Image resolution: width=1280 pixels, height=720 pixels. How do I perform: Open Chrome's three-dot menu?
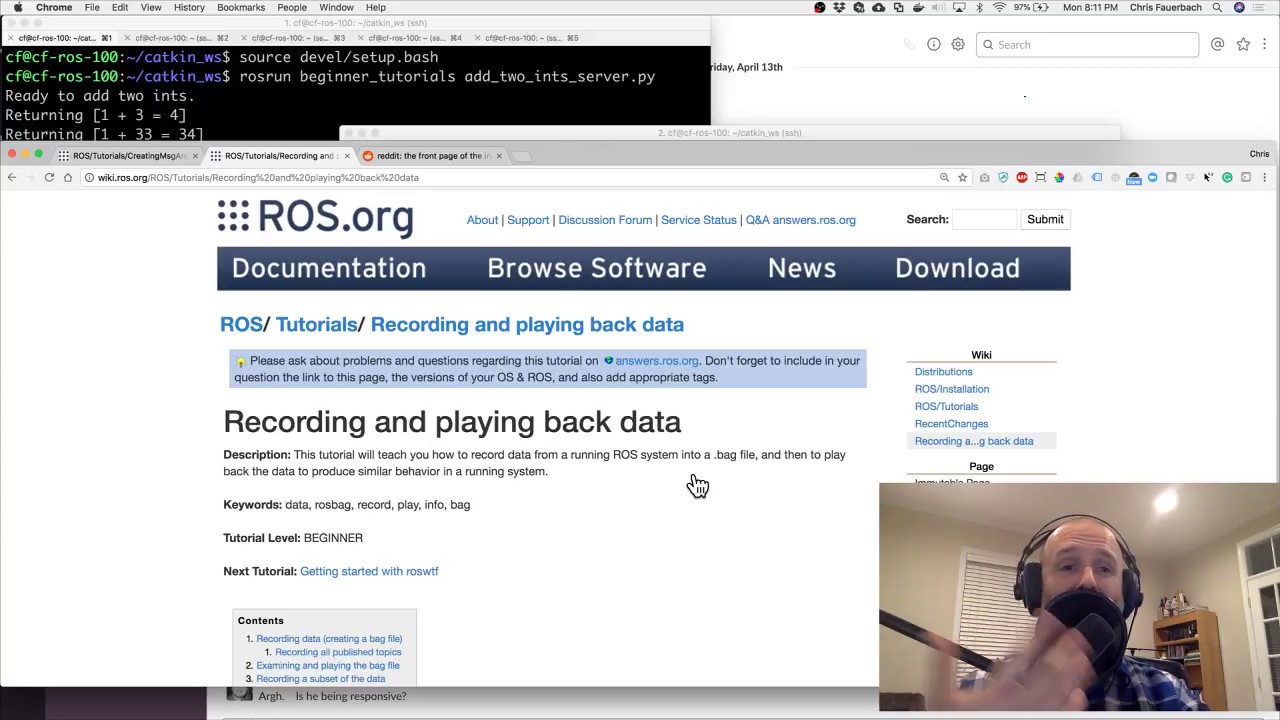pos(1264,177)
